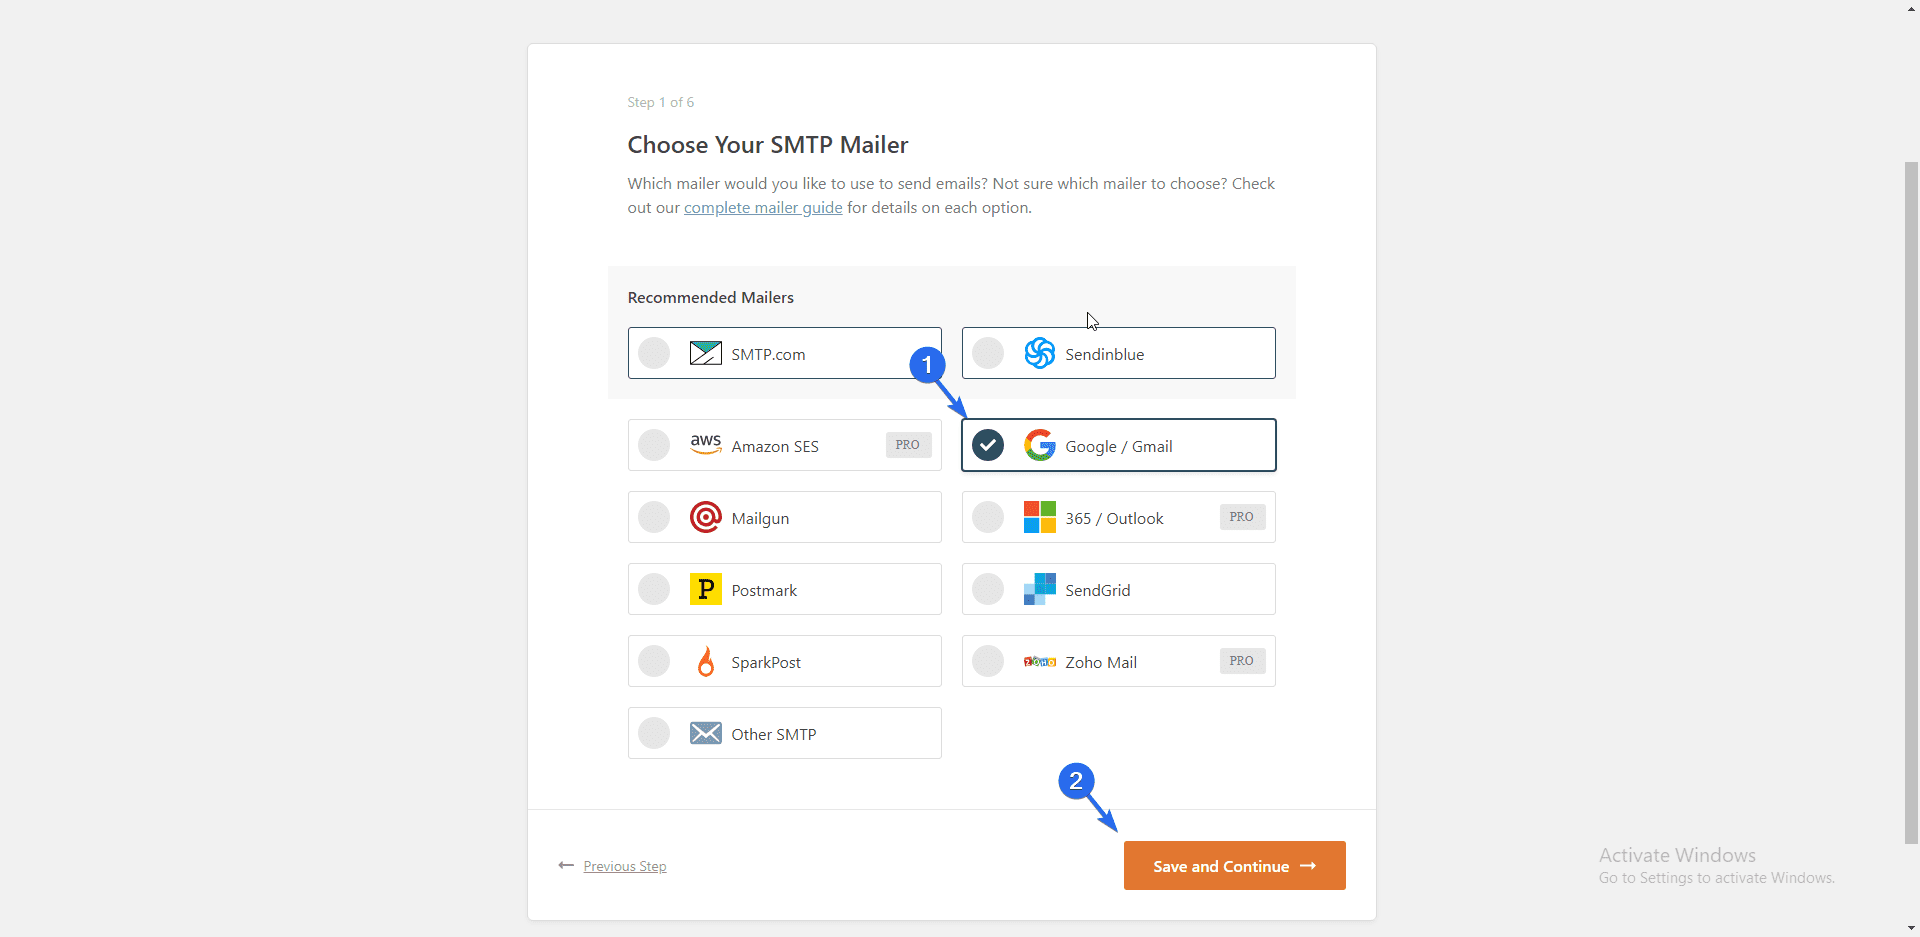Click the Other SMTP envelope icon
The width and height of the screenshot is (1920, 937).
705,733
